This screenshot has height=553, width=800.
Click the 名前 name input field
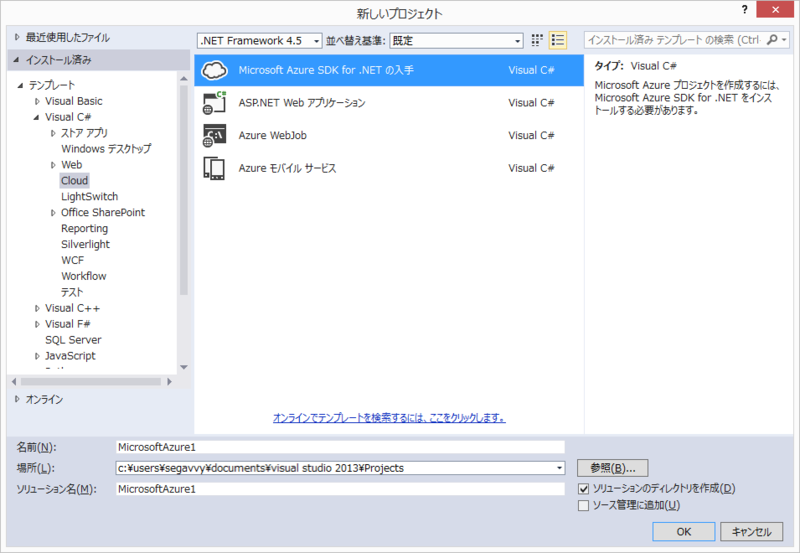(x=340, y=447)
